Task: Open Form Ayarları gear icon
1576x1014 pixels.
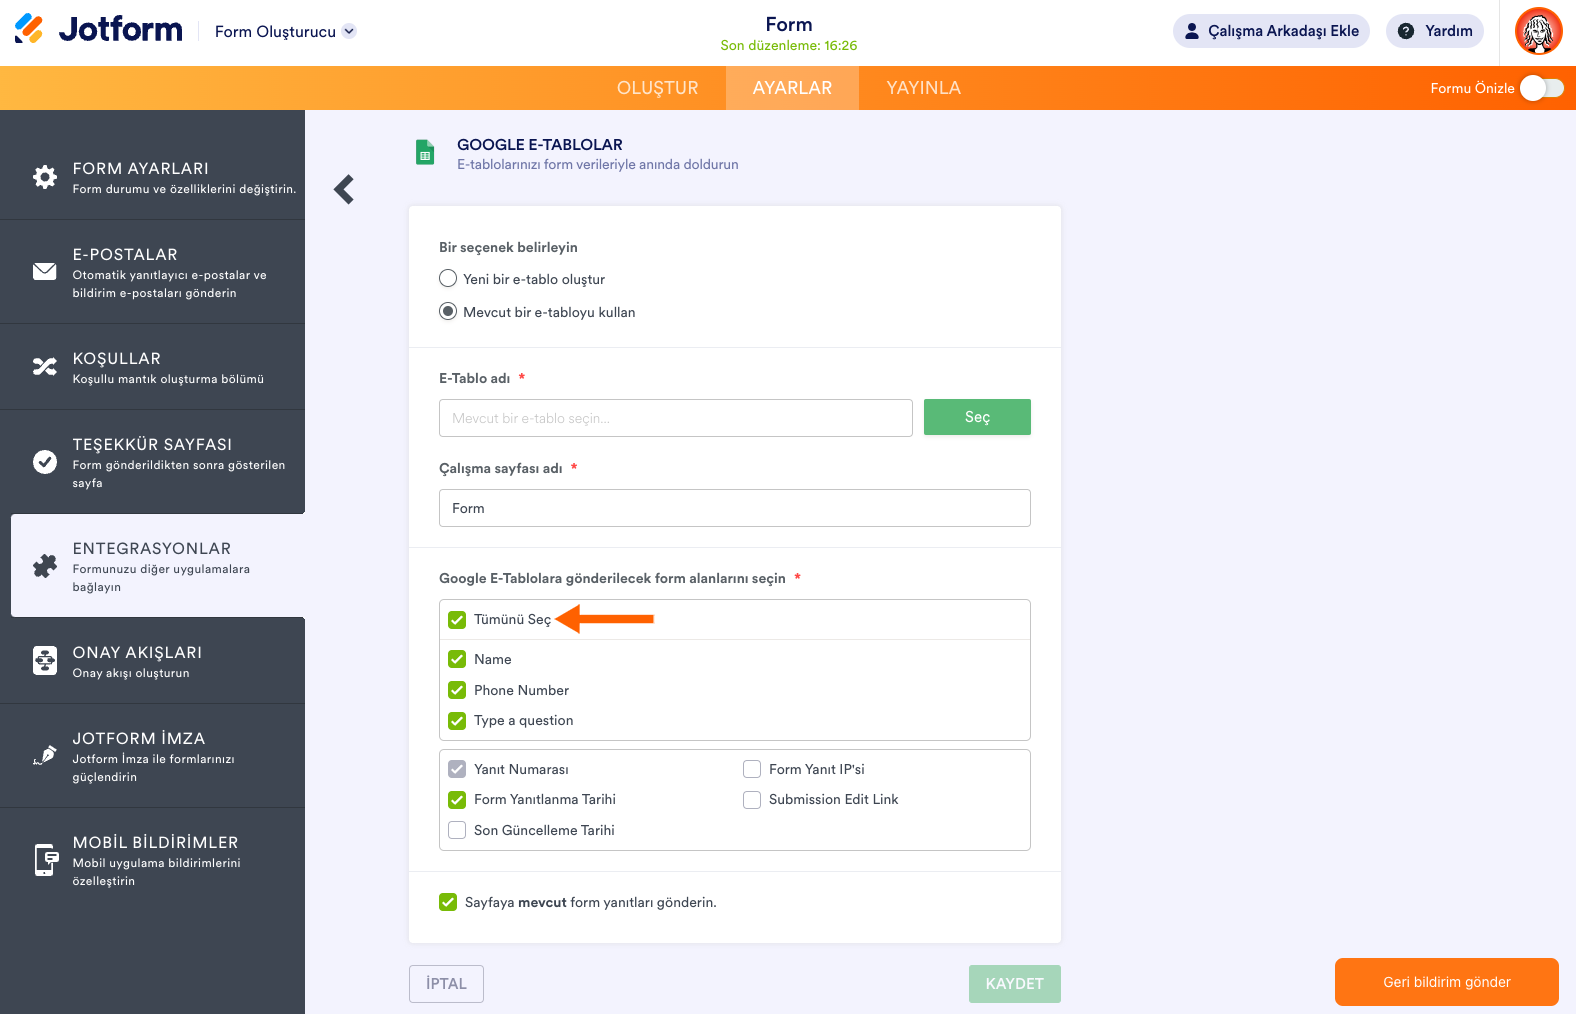Action: [45, 177]
